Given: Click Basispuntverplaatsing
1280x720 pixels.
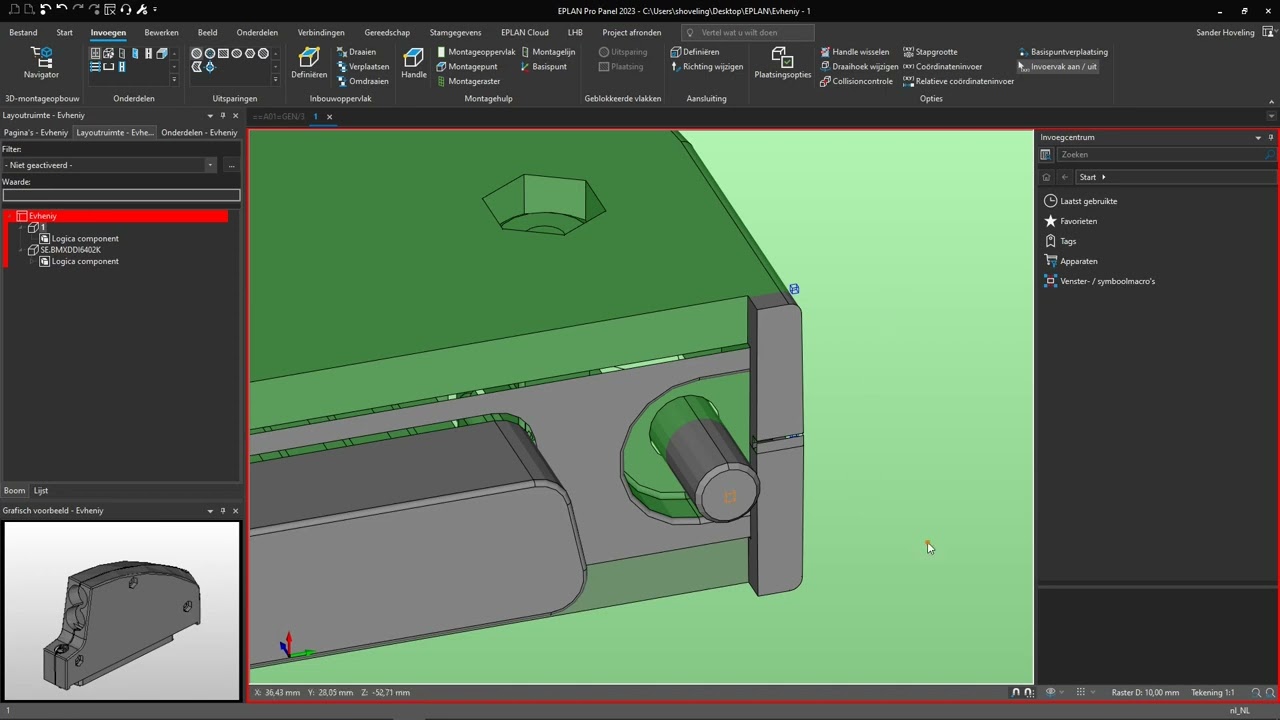Looking at the screenshot, I should (x=1063, y=52).
